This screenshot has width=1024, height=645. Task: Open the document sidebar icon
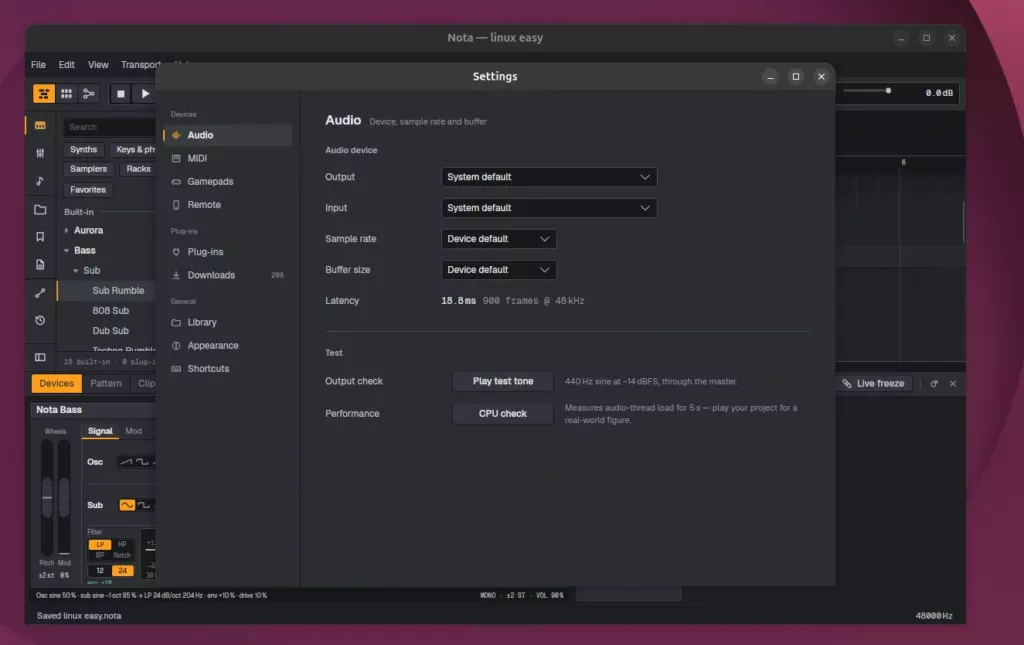tap(40, 264)
